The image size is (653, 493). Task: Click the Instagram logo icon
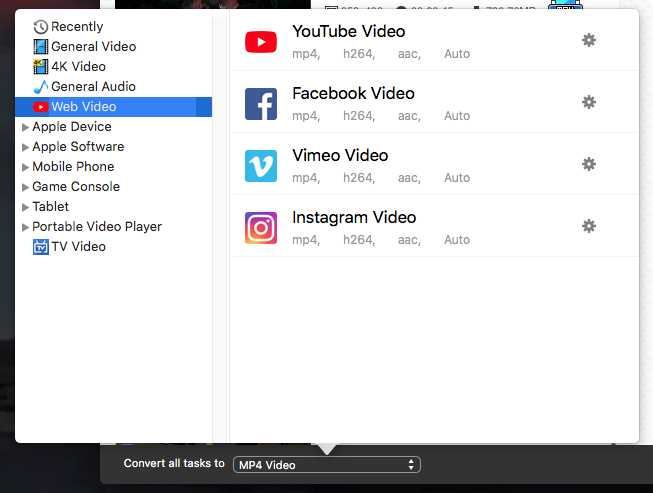pyautogui.click(x=261, y=228)
